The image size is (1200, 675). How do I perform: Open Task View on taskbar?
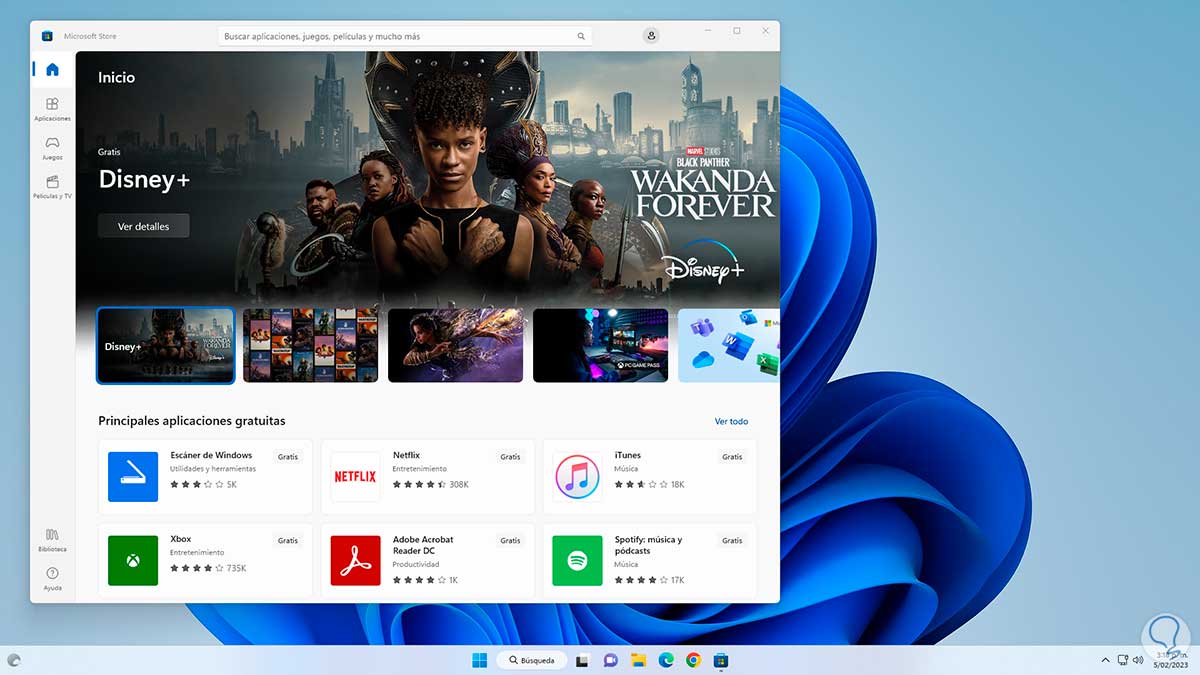click(x=582, y=660)
